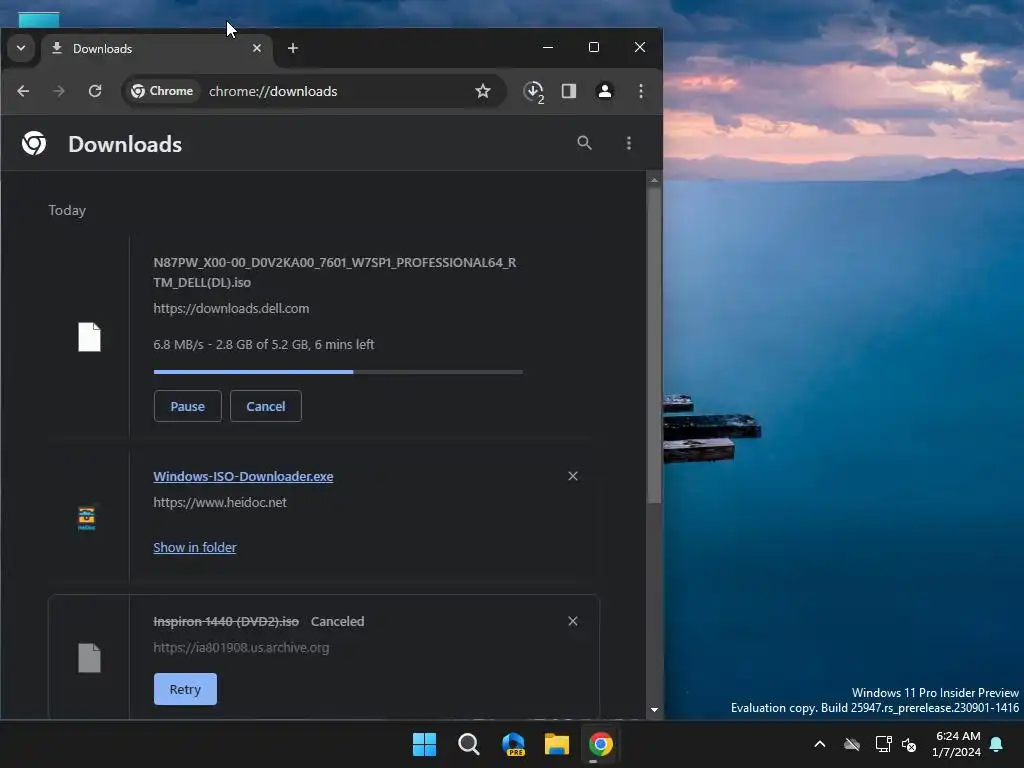Open the clock showing 6:24 AM

click(957, 744)
